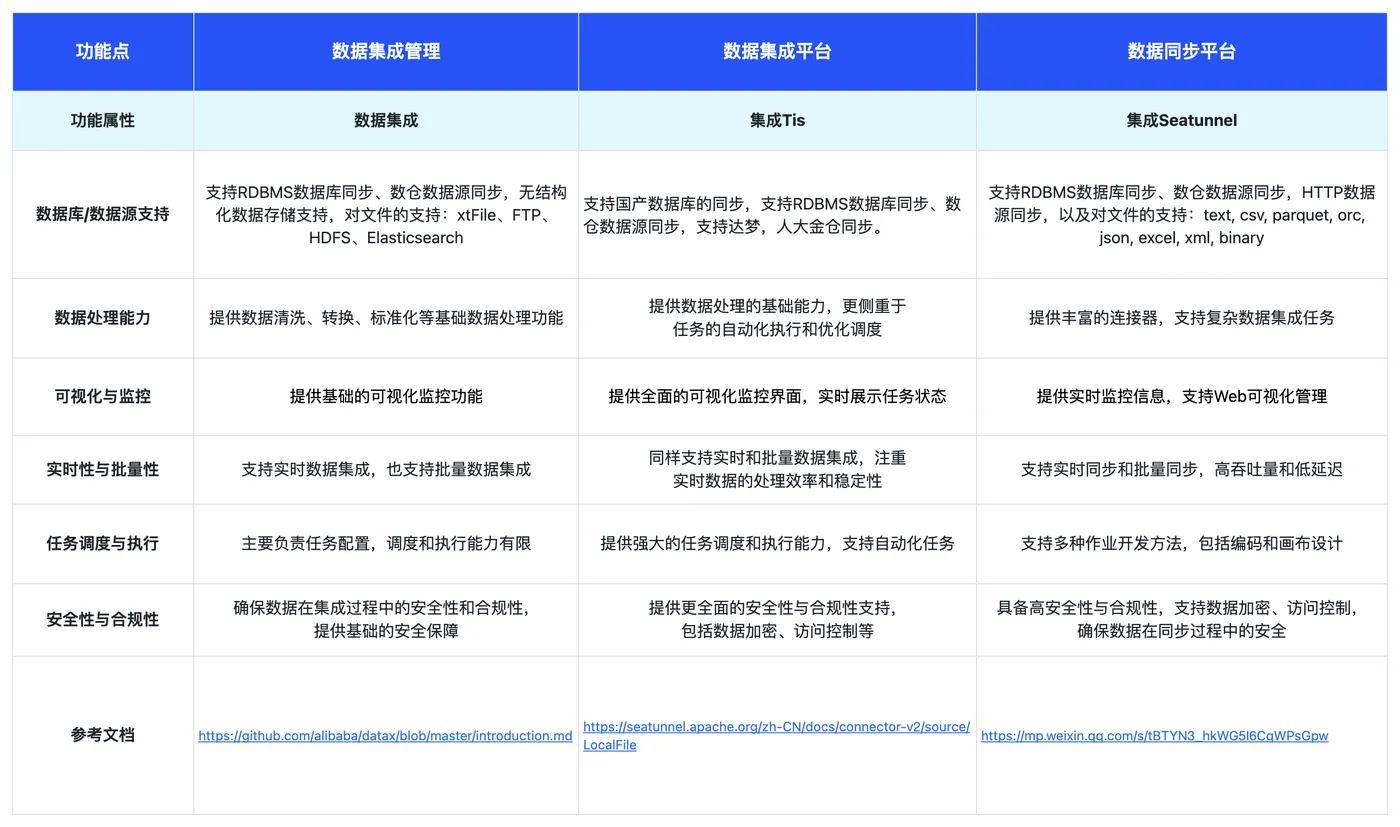This screenshot has width=1400, height=827.
Task: Click the 调度和执行能力有限 cell
Action: (386, 544)
